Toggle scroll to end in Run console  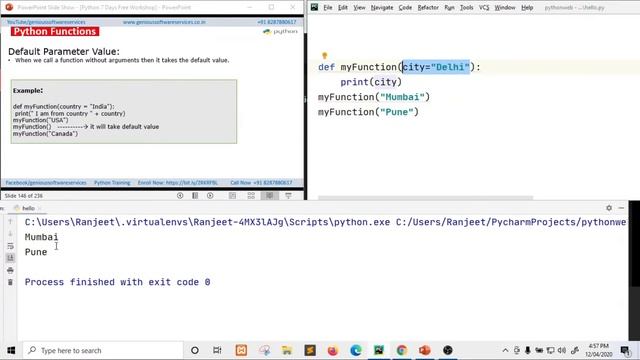tap(10, 258)
